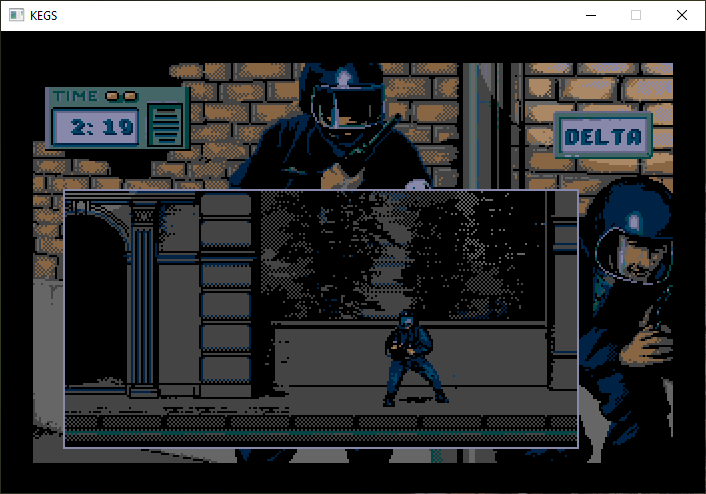706x494 pixels.
Task: Close the KEGS emulator window
Action: point(682,15)
